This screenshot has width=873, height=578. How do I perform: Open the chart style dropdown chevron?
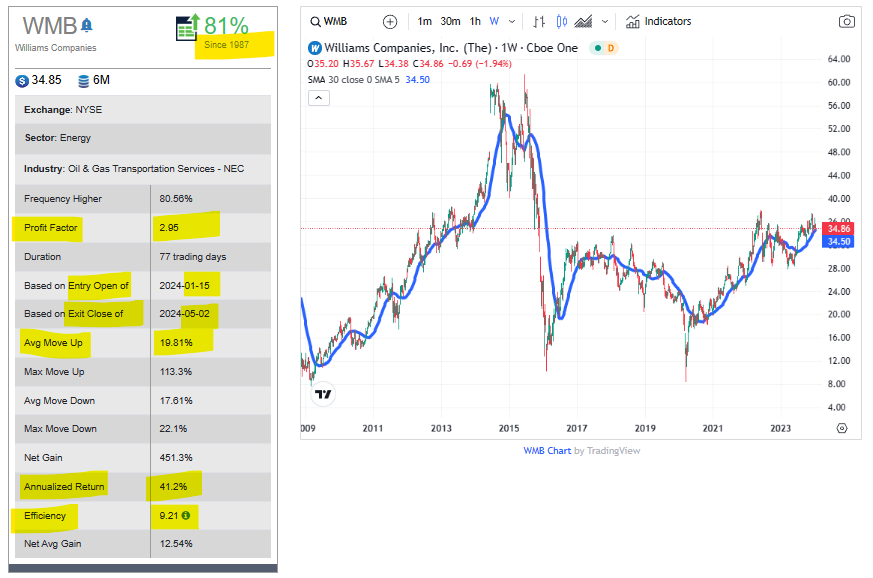tap(605, 22)
